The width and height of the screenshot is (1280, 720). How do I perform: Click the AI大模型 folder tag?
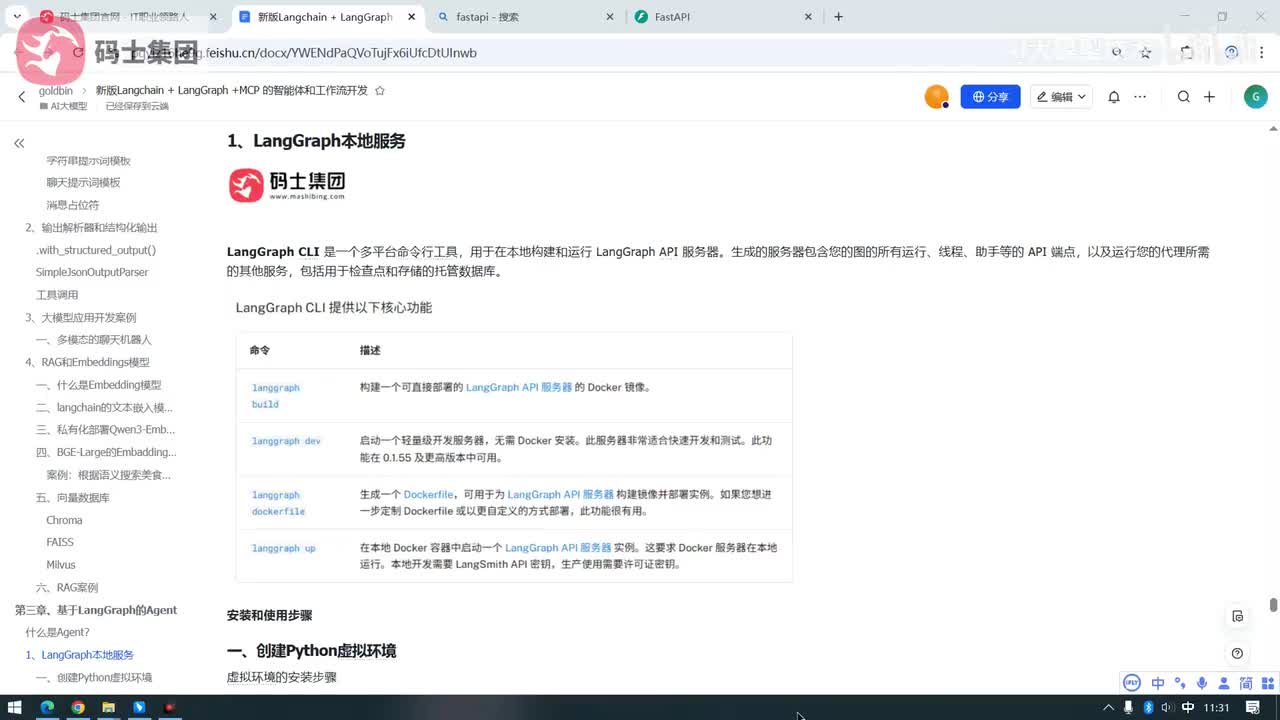63,106
